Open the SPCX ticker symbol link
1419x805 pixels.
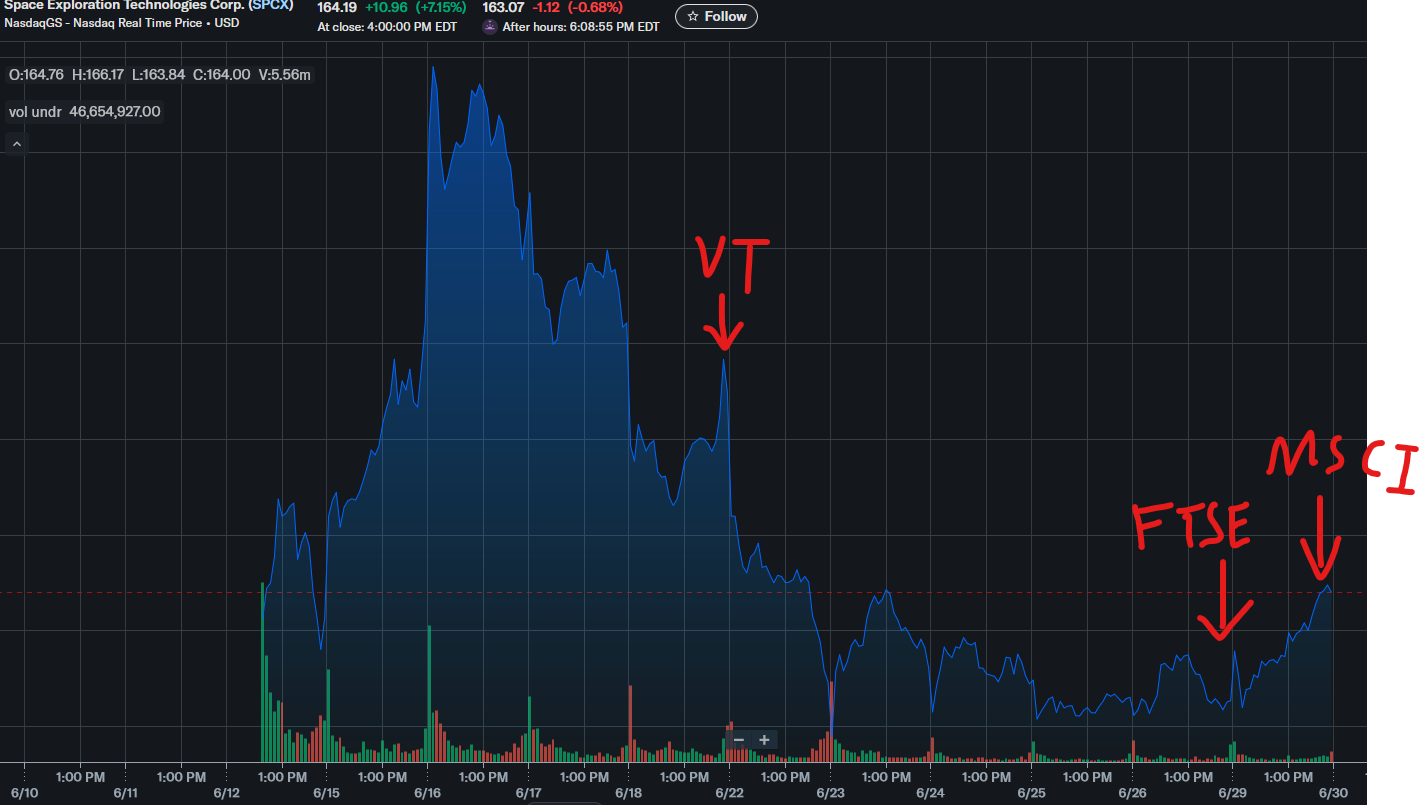pyautogui.click(x=271, y=5)
